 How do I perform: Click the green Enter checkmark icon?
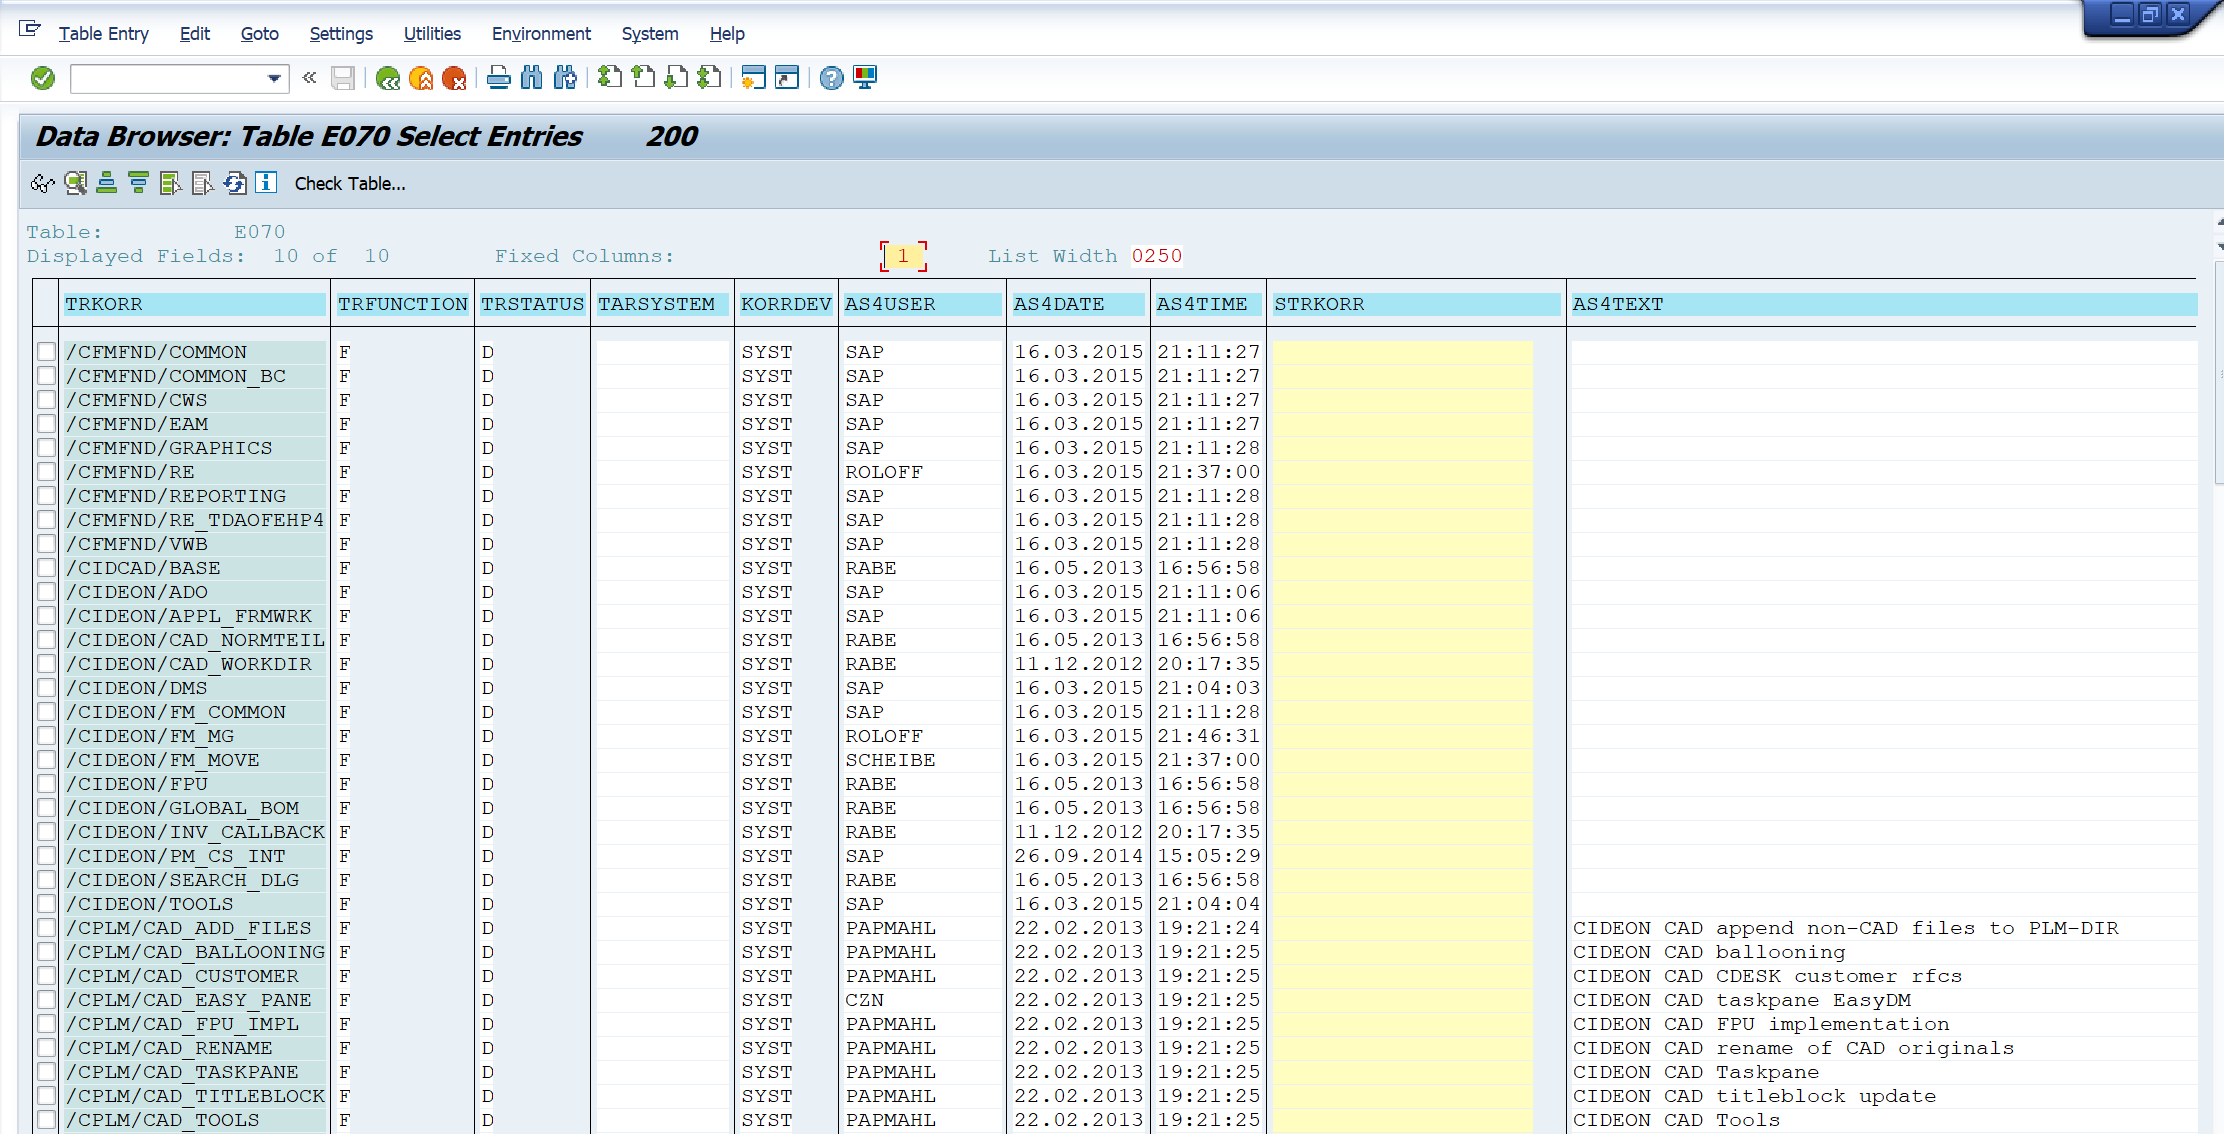point(43,78)
